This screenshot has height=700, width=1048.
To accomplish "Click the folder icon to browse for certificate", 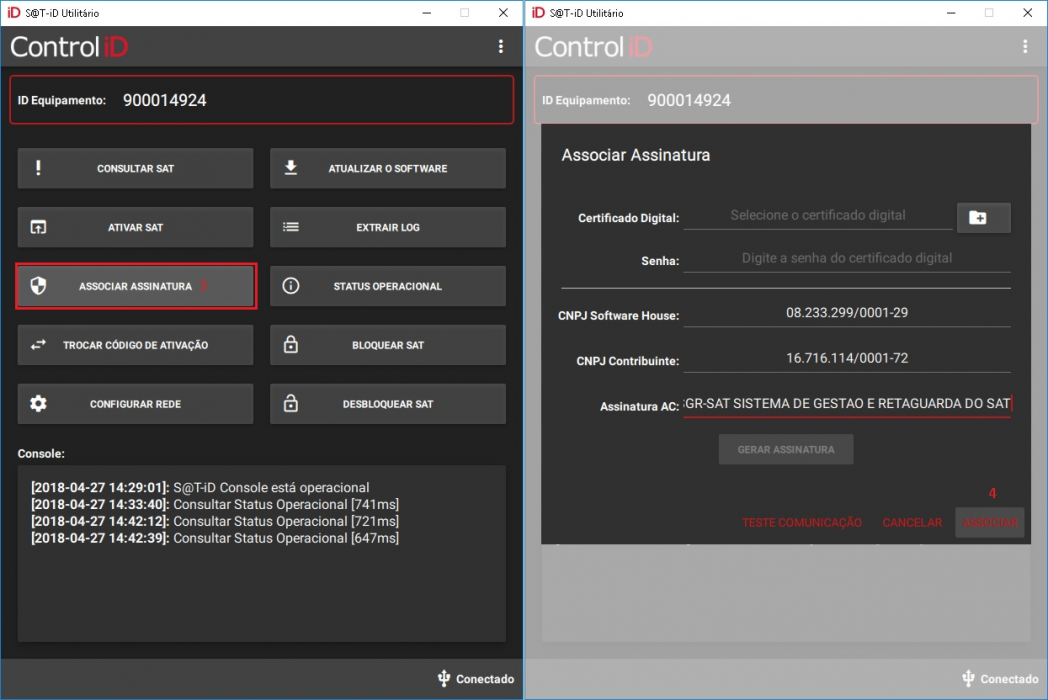I will coord(983,217).
